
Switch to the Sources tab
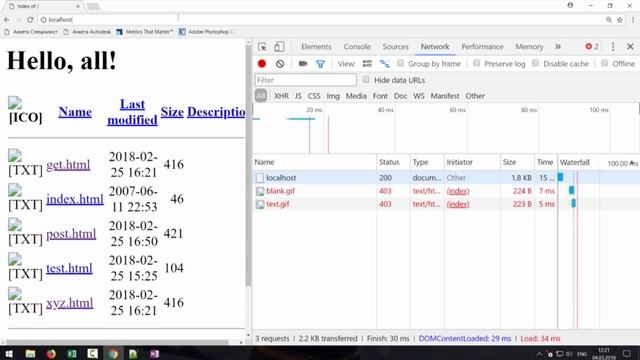[396, 47]
